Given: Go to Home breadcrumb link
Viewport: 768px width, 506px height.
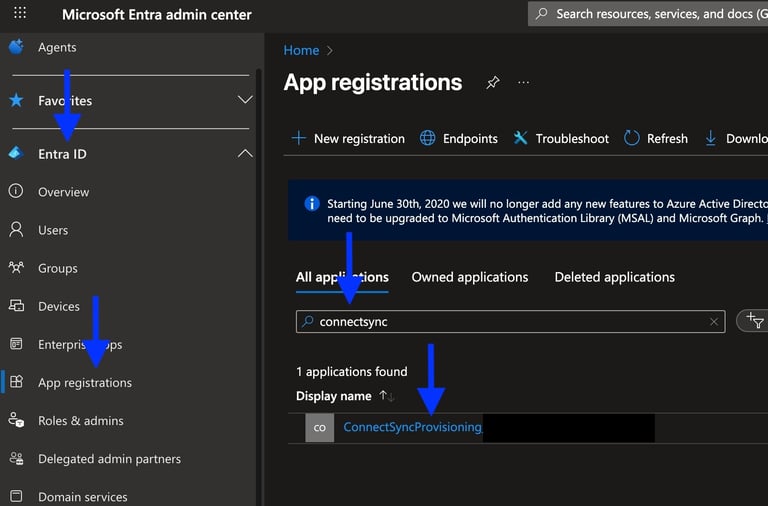Looking at the screenshot, I should coord(301,50).
